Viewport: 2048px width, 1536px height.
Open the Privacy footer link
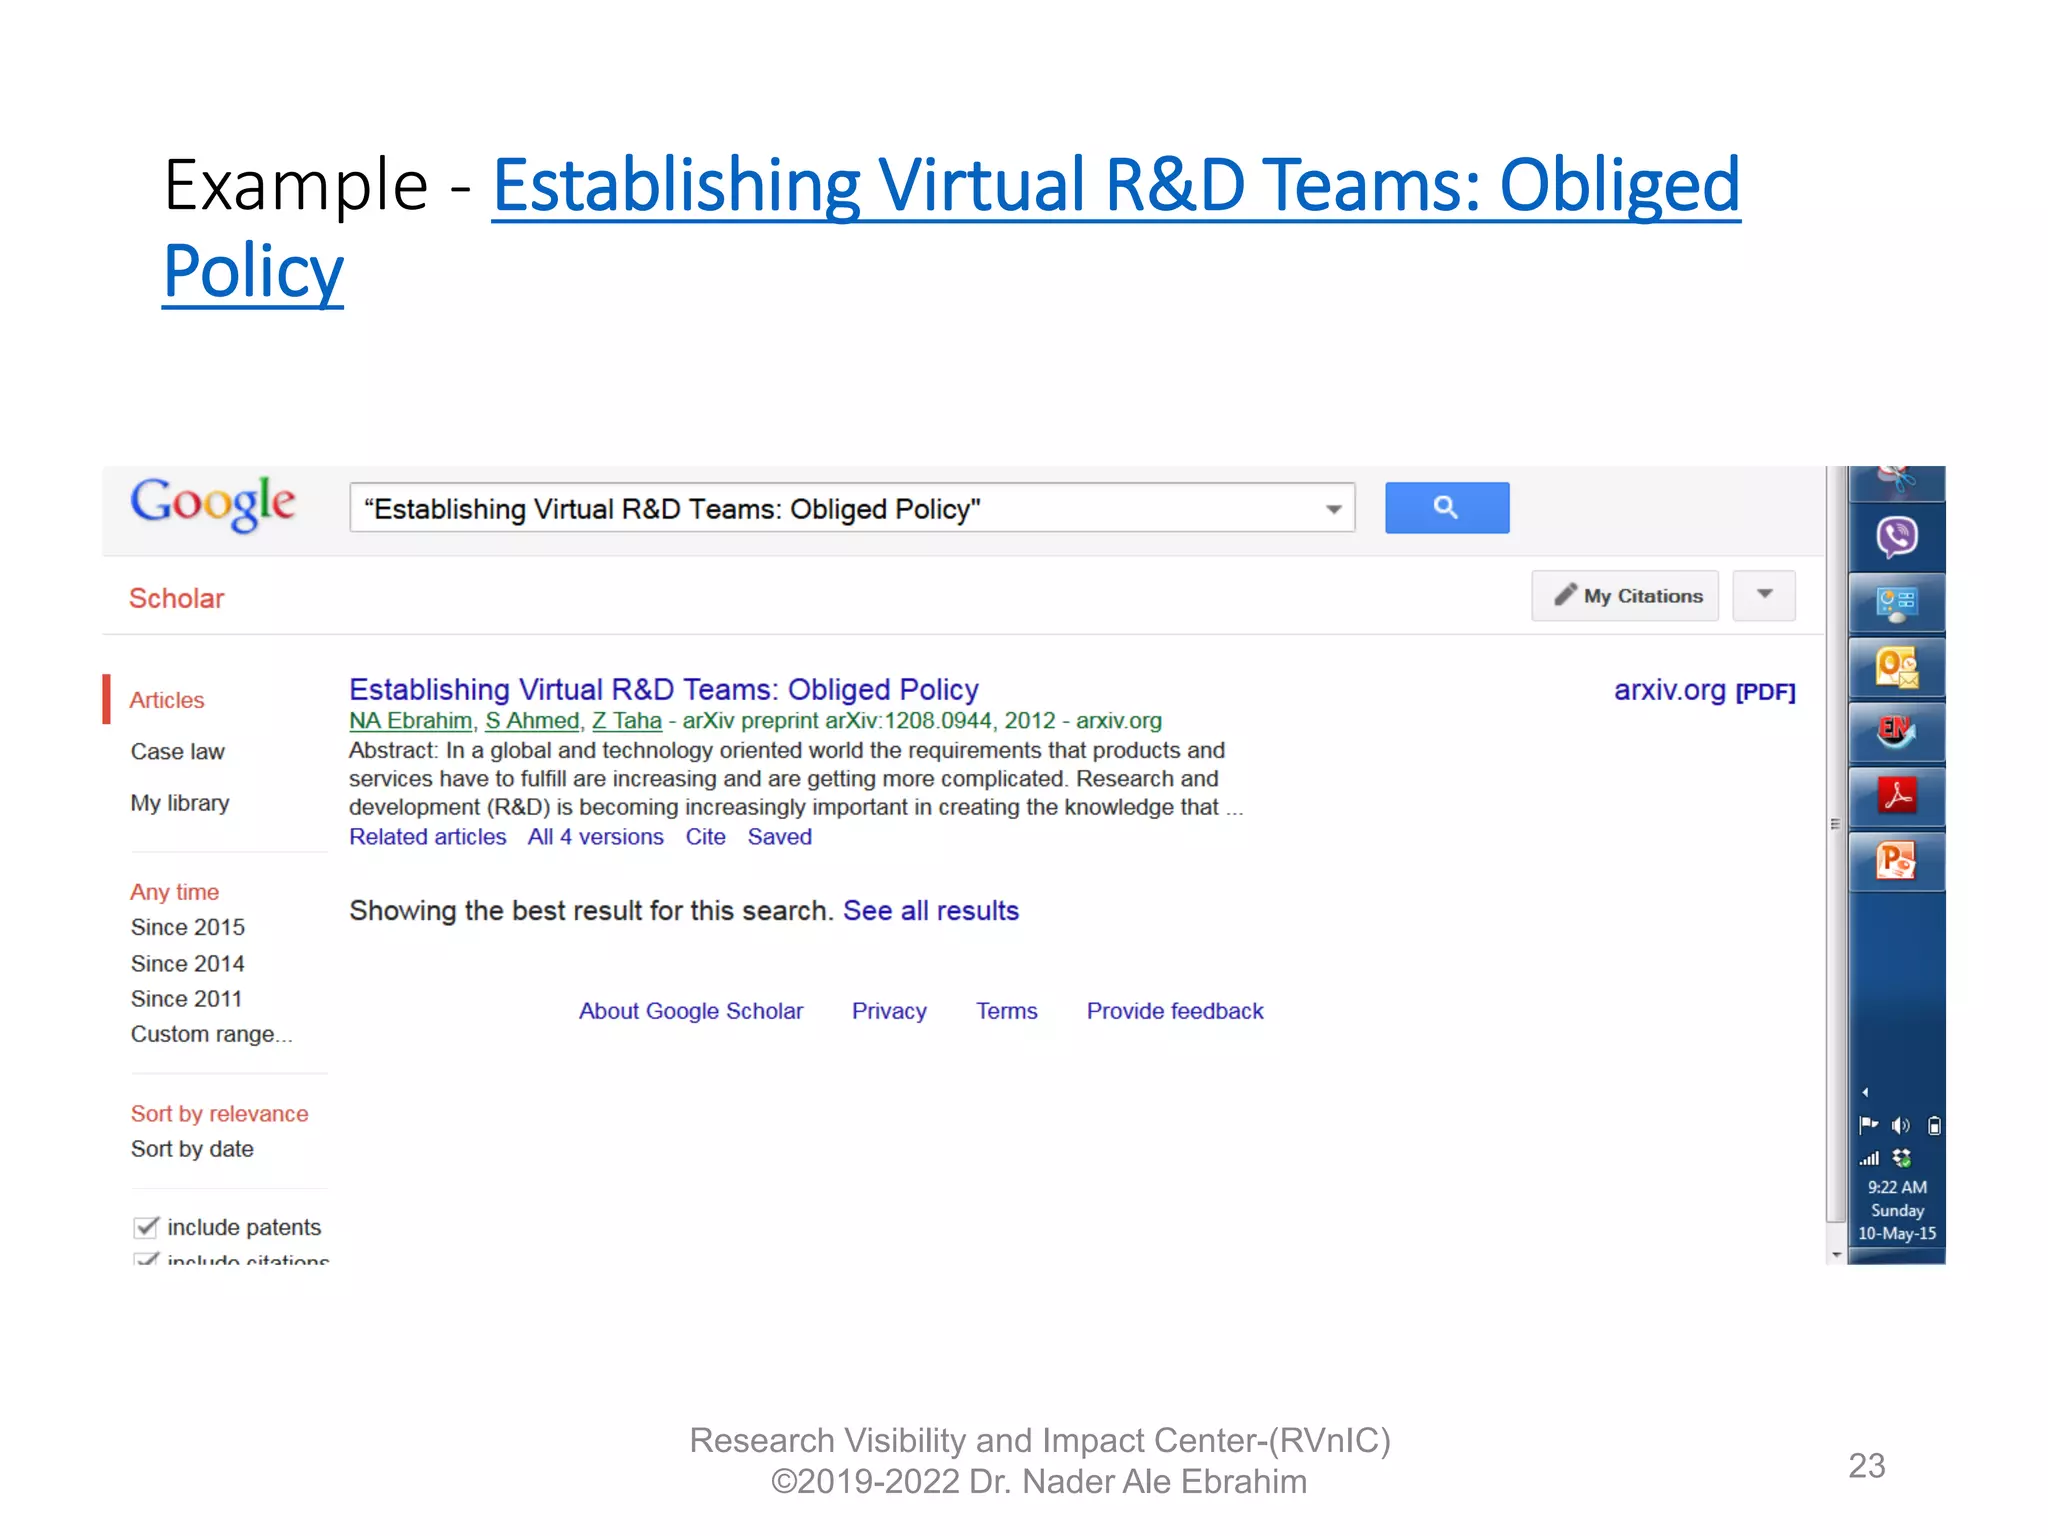coord(889,1011)
